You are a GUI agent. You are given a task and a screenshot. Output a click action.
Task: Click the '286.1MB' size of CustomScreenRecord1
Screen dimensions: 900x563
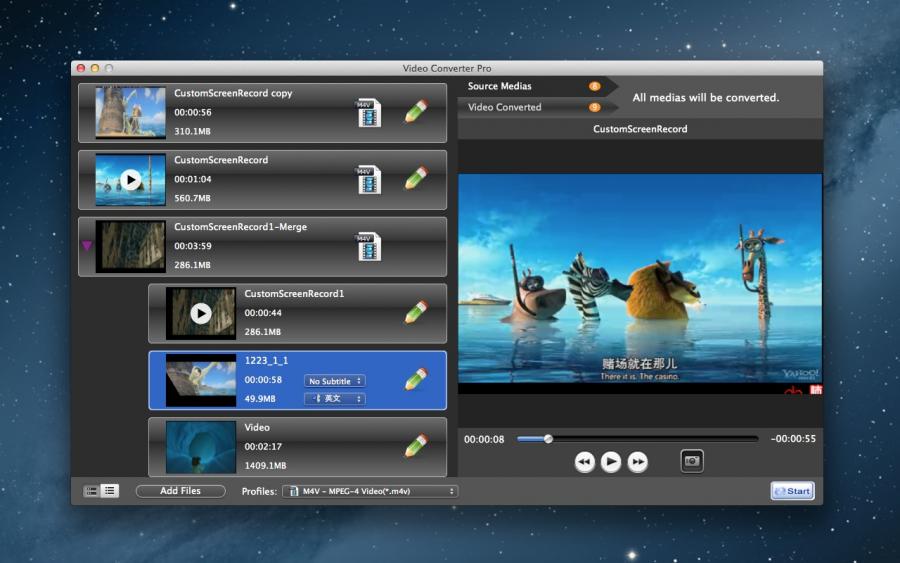pyautogui.click(x=263, y=332)
